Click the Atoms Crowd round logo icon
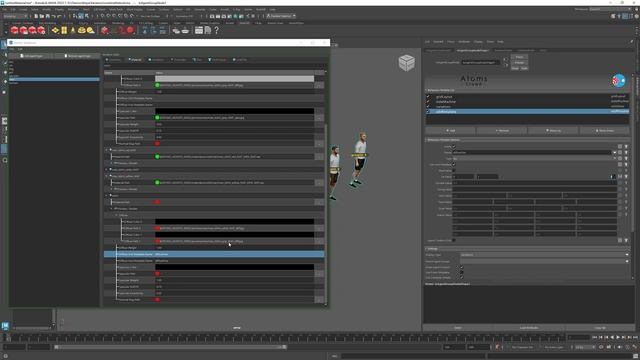 619,81
